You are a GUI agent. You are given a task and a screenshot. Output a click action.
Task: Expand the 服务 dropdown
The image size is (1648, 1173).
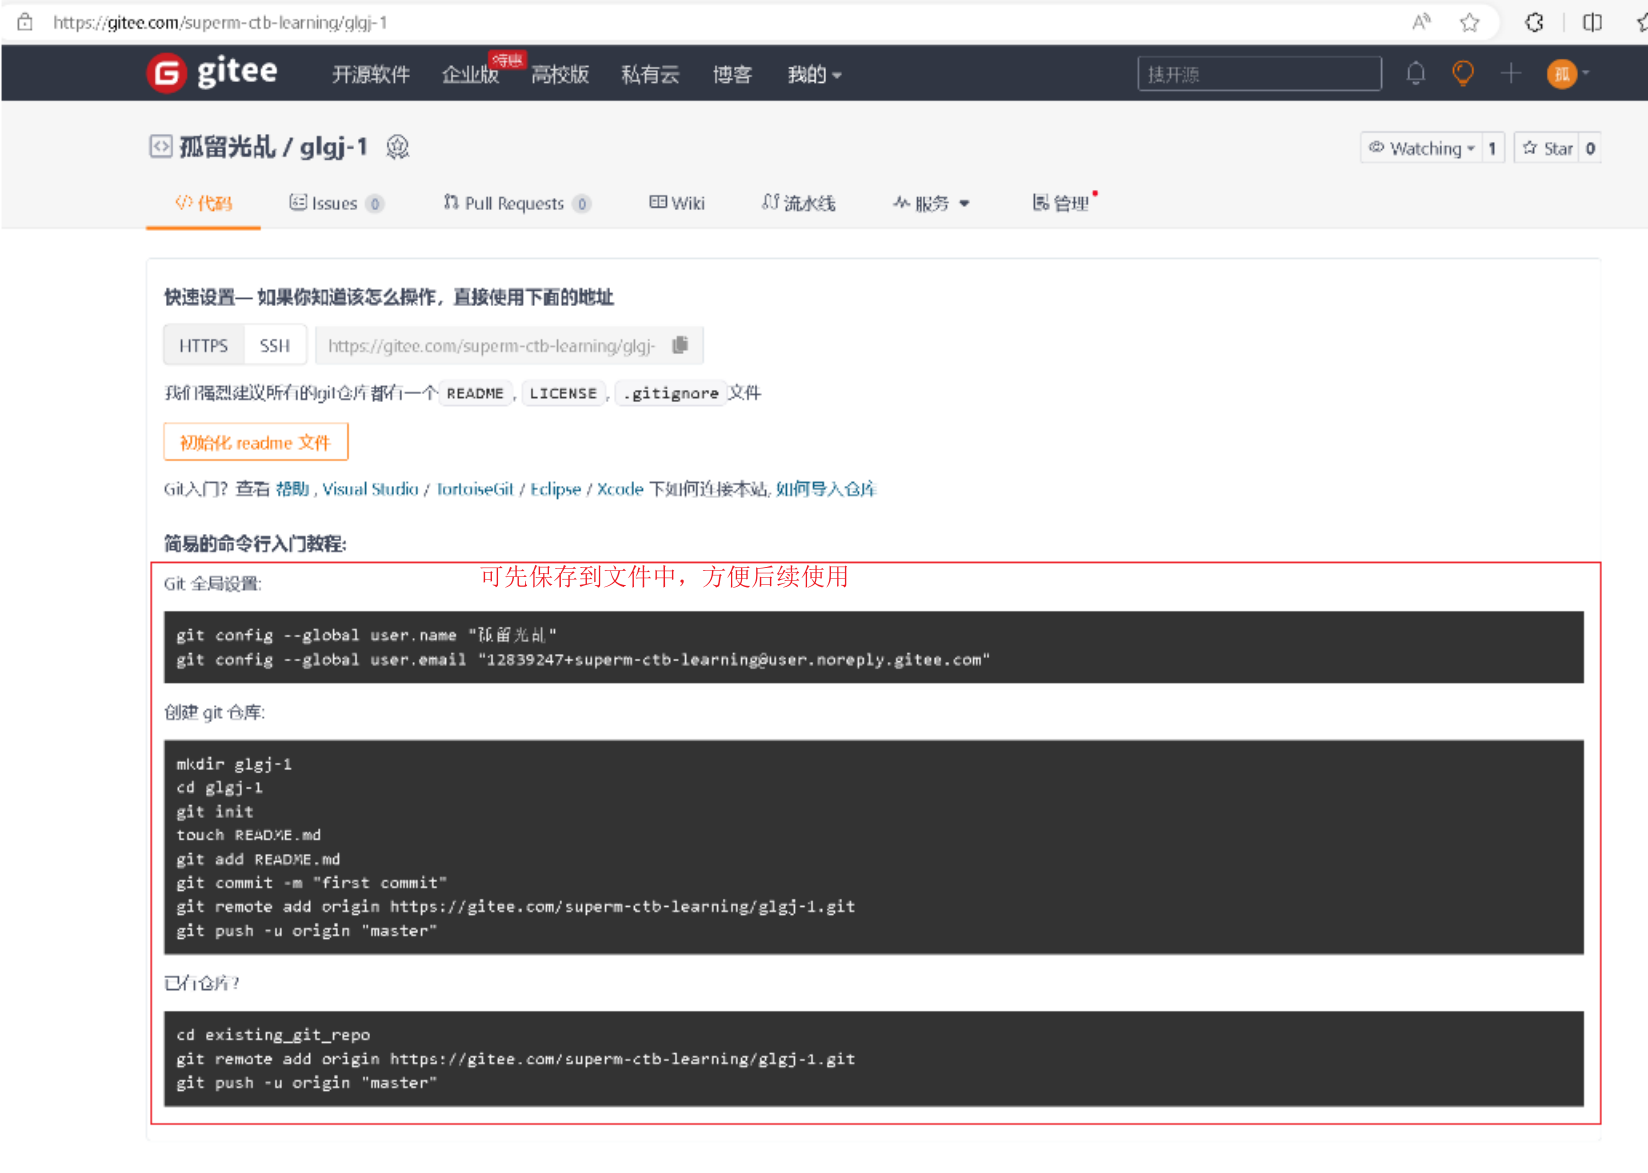tap(931, 203)
